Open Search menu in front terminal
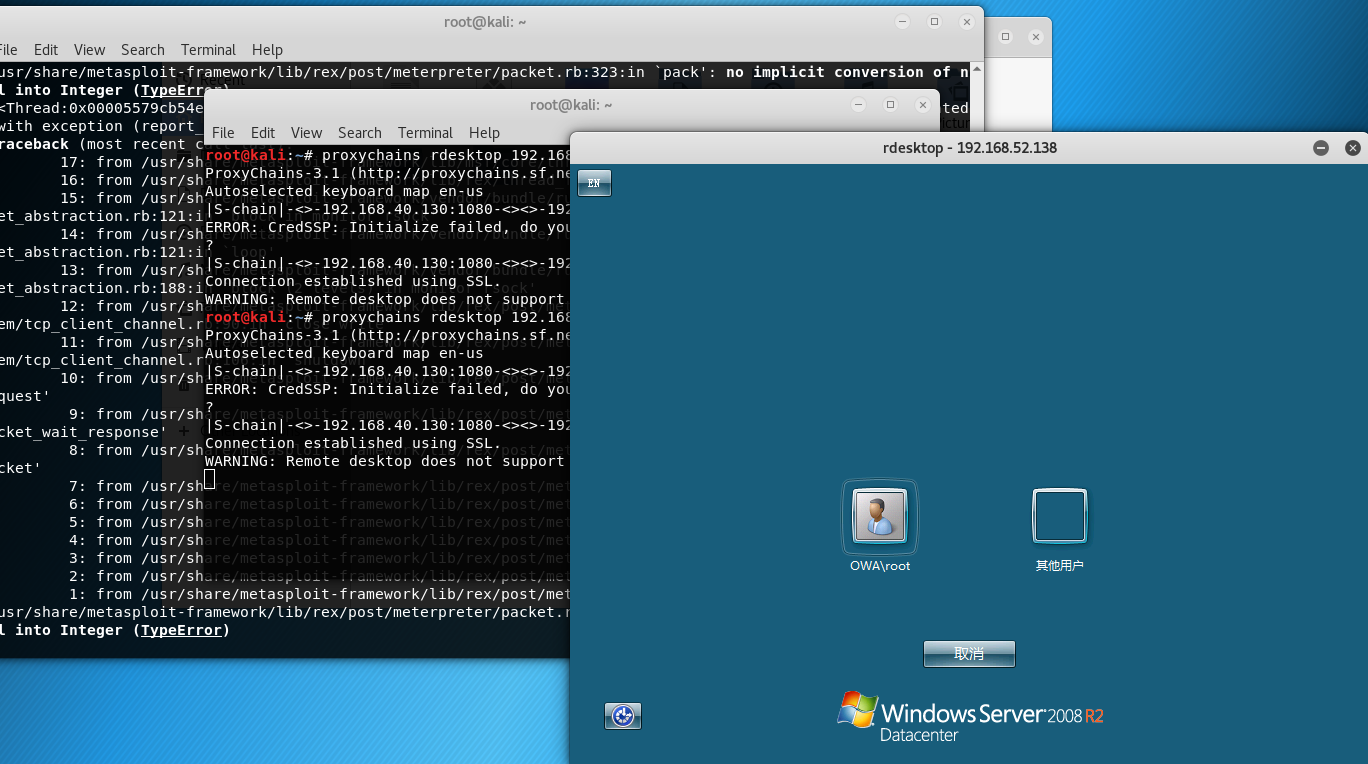 (x=360, y=133)
